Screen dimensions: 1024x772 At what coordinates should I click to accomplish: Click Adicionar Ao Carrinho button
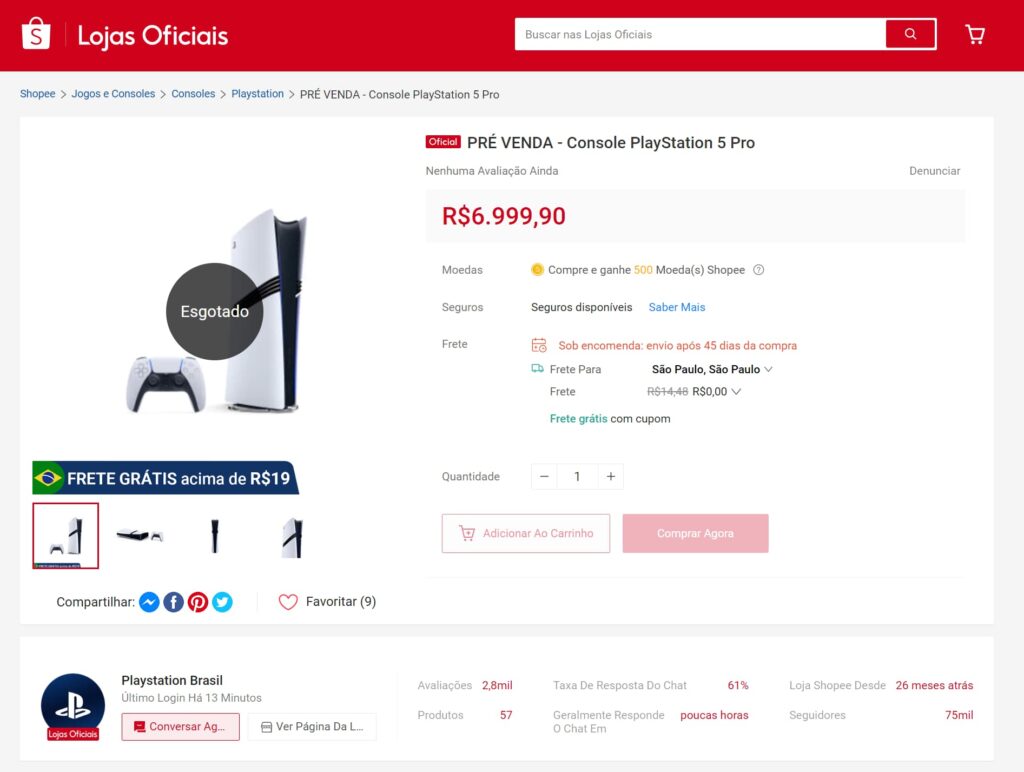click(x=526, y=533)
